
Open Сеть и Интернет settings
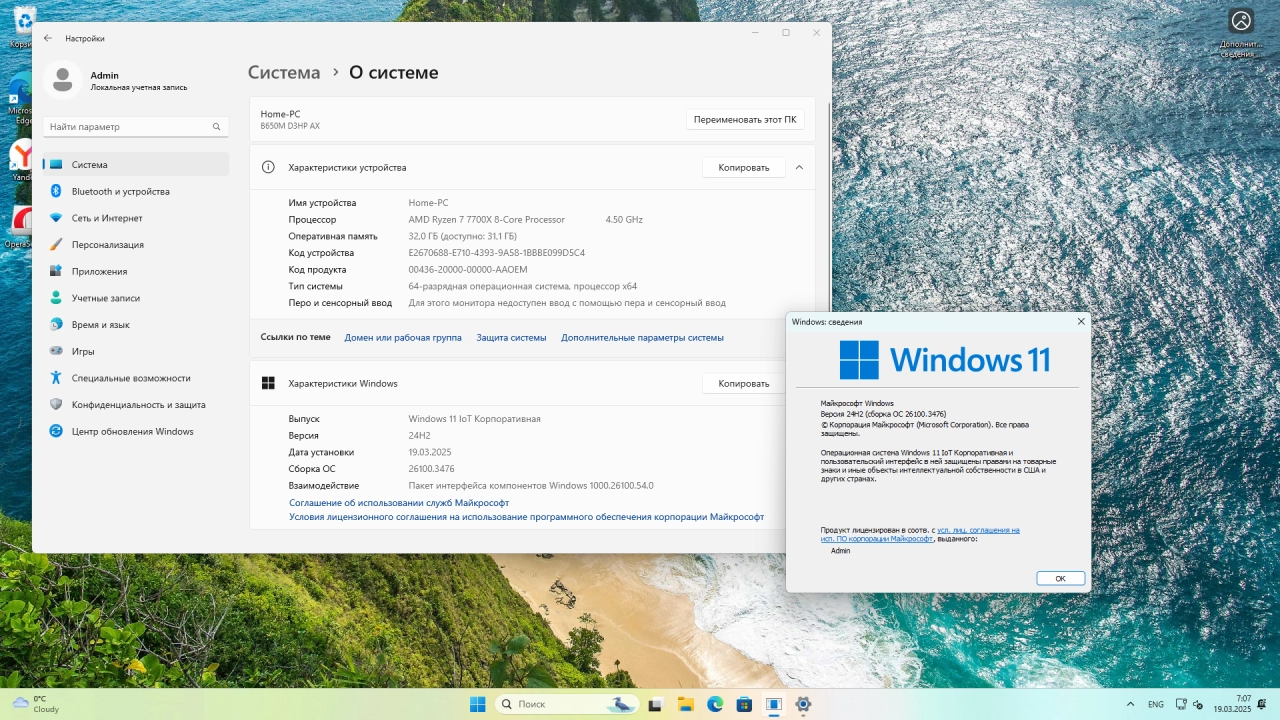pyautogui.click(x=136, y=218)
